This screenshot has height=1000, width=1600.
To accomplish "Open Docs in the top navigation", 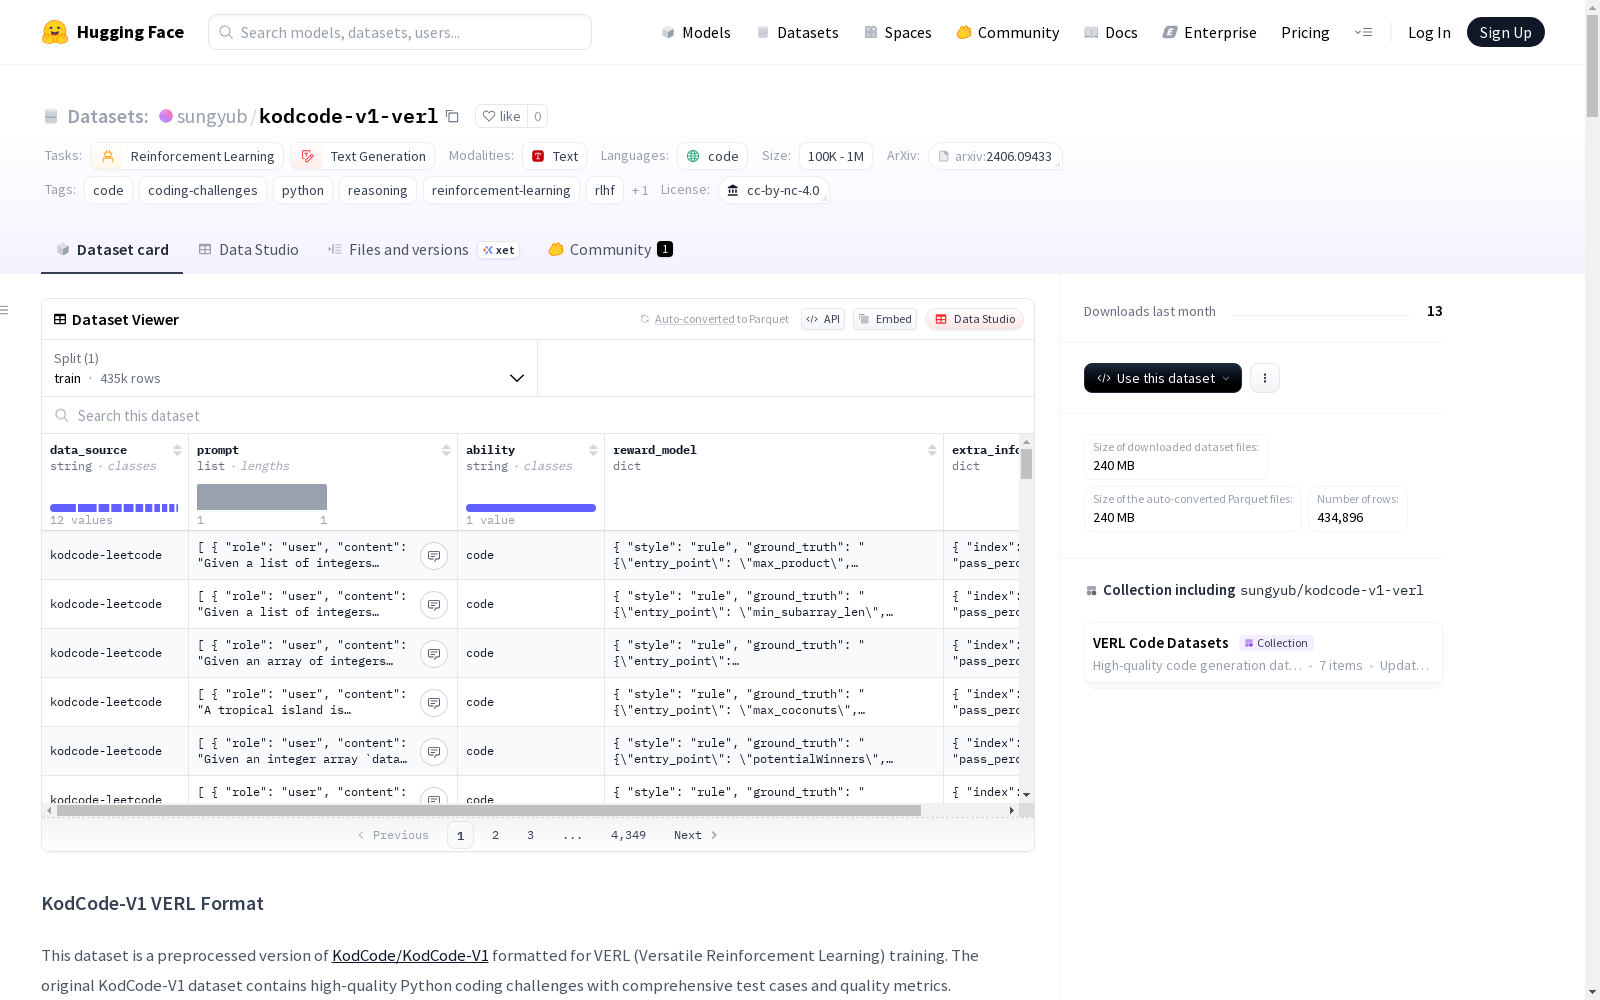I will pos(1111,32).
